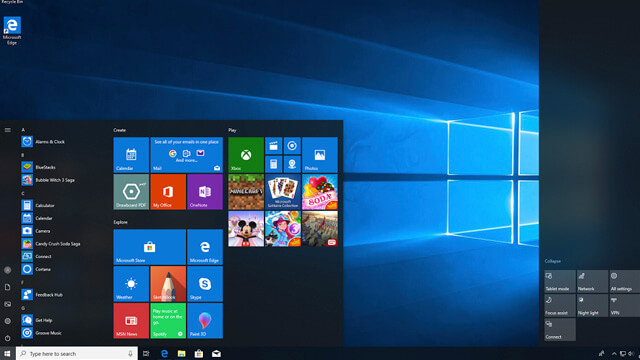Open the Microsoft Store tile
This screenshot has height=360, width=640.
coord(149,247)
